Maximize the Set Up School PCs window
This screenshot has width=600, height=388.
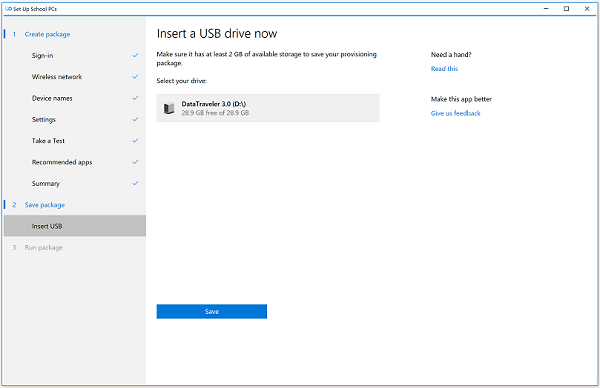[x=566, y=9]
